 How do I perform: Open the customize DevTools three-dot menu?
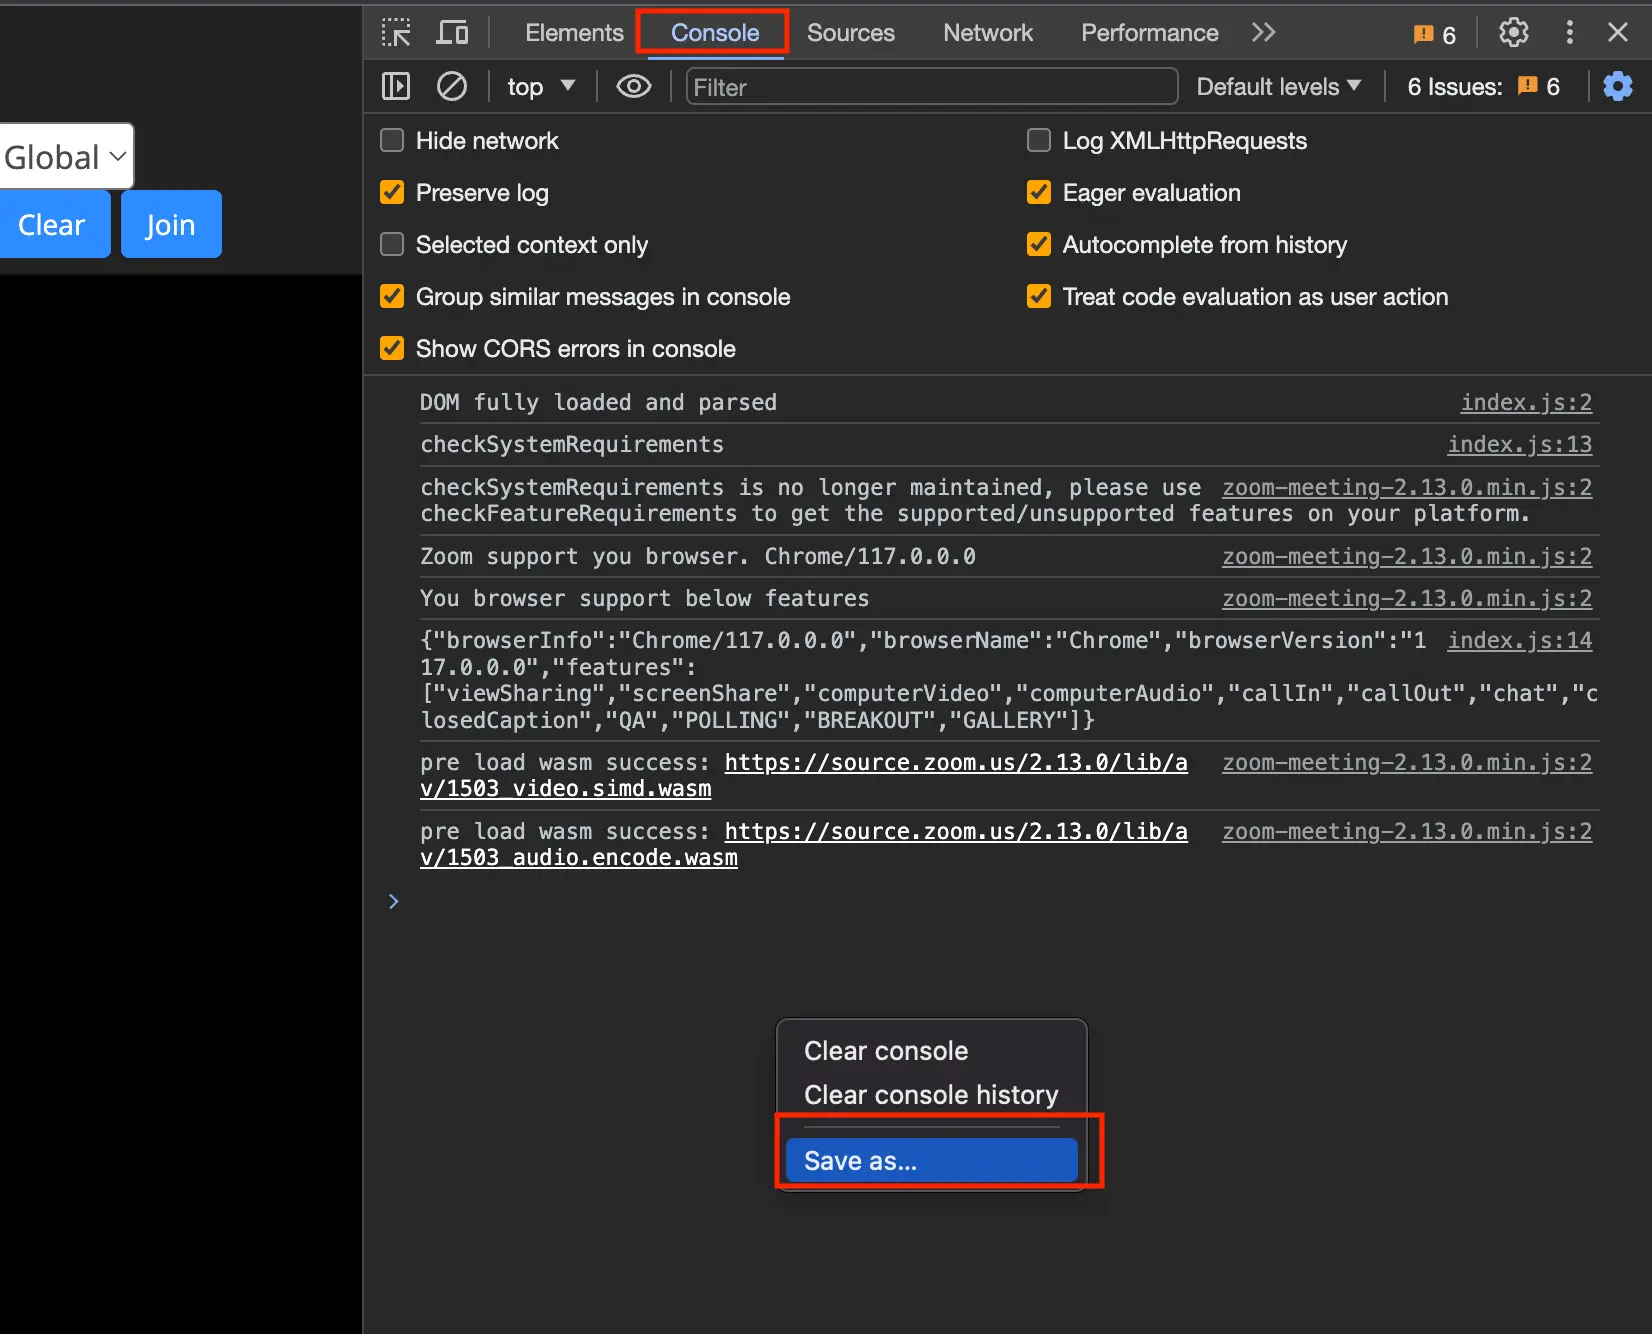(x=1569, y=32)
